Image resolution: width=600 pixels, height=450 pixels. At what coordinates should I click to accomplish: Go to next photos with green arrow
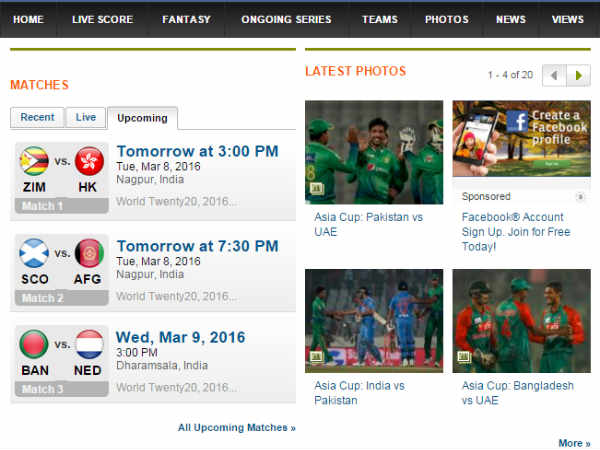579,75
